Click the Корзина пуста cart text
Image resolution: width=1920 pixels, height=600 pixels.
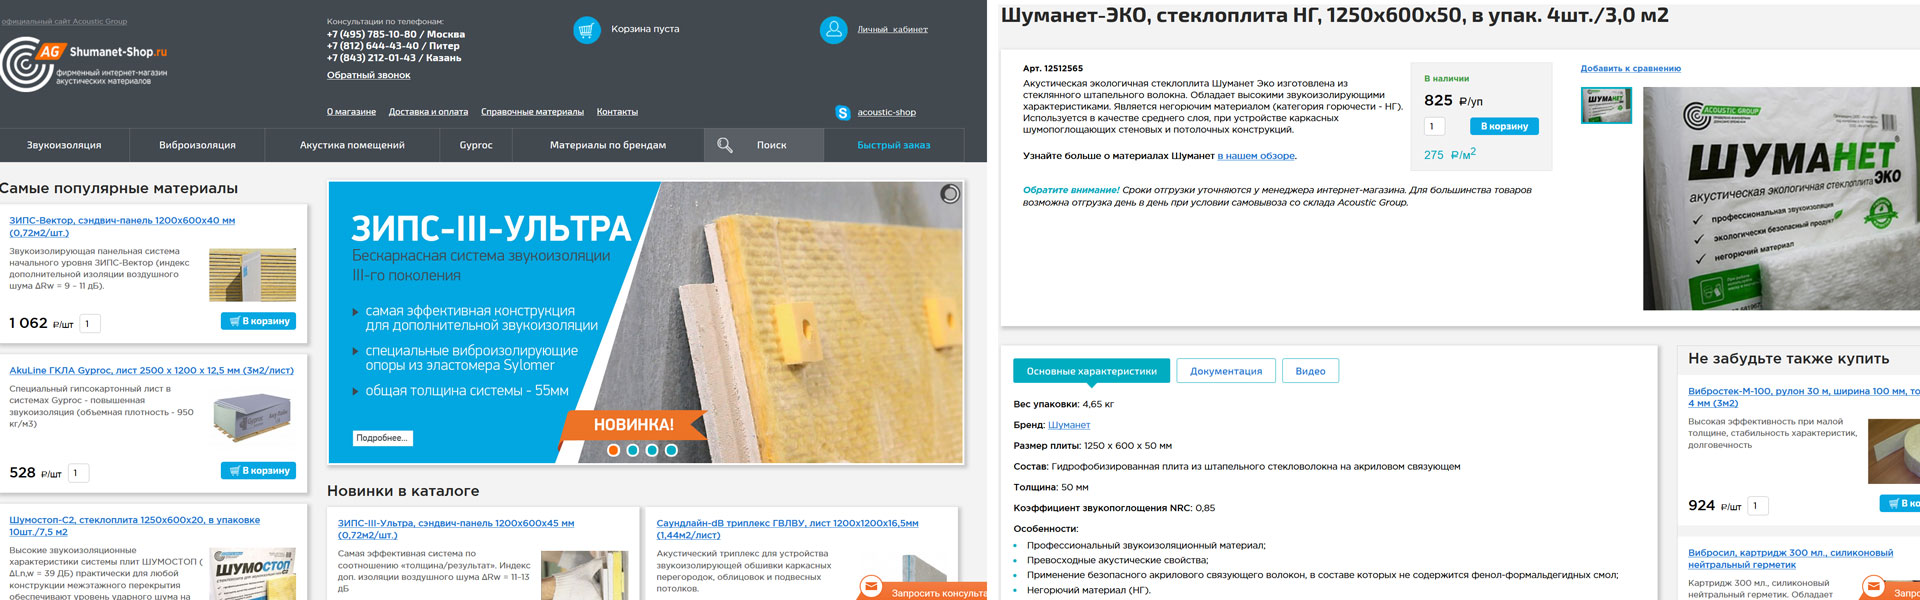(645, 30)
